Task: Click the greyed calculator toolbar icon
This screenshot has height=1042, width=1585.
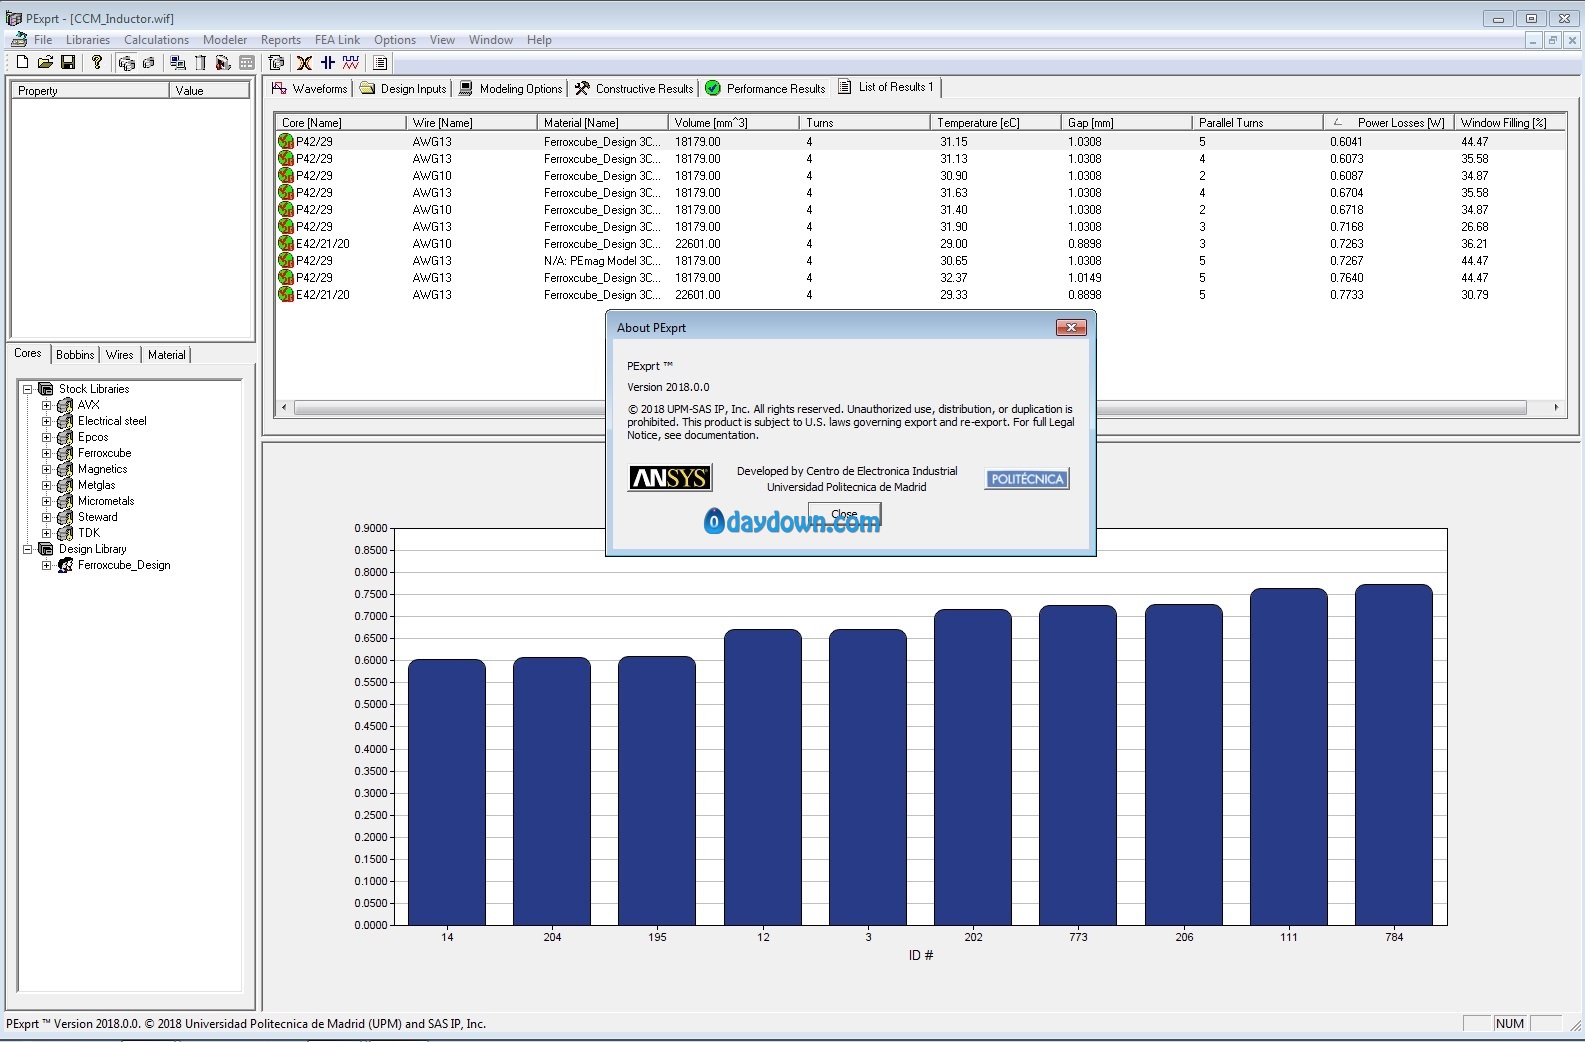Action: click(247, 62)
